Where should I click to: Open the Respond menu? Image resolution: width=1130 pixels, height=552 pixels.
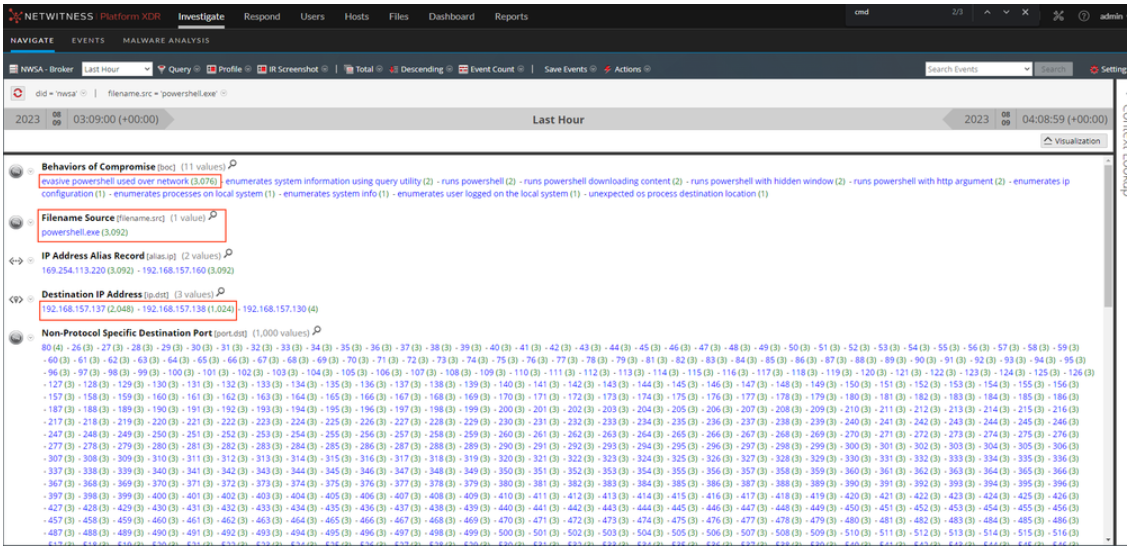pos(262,17)
